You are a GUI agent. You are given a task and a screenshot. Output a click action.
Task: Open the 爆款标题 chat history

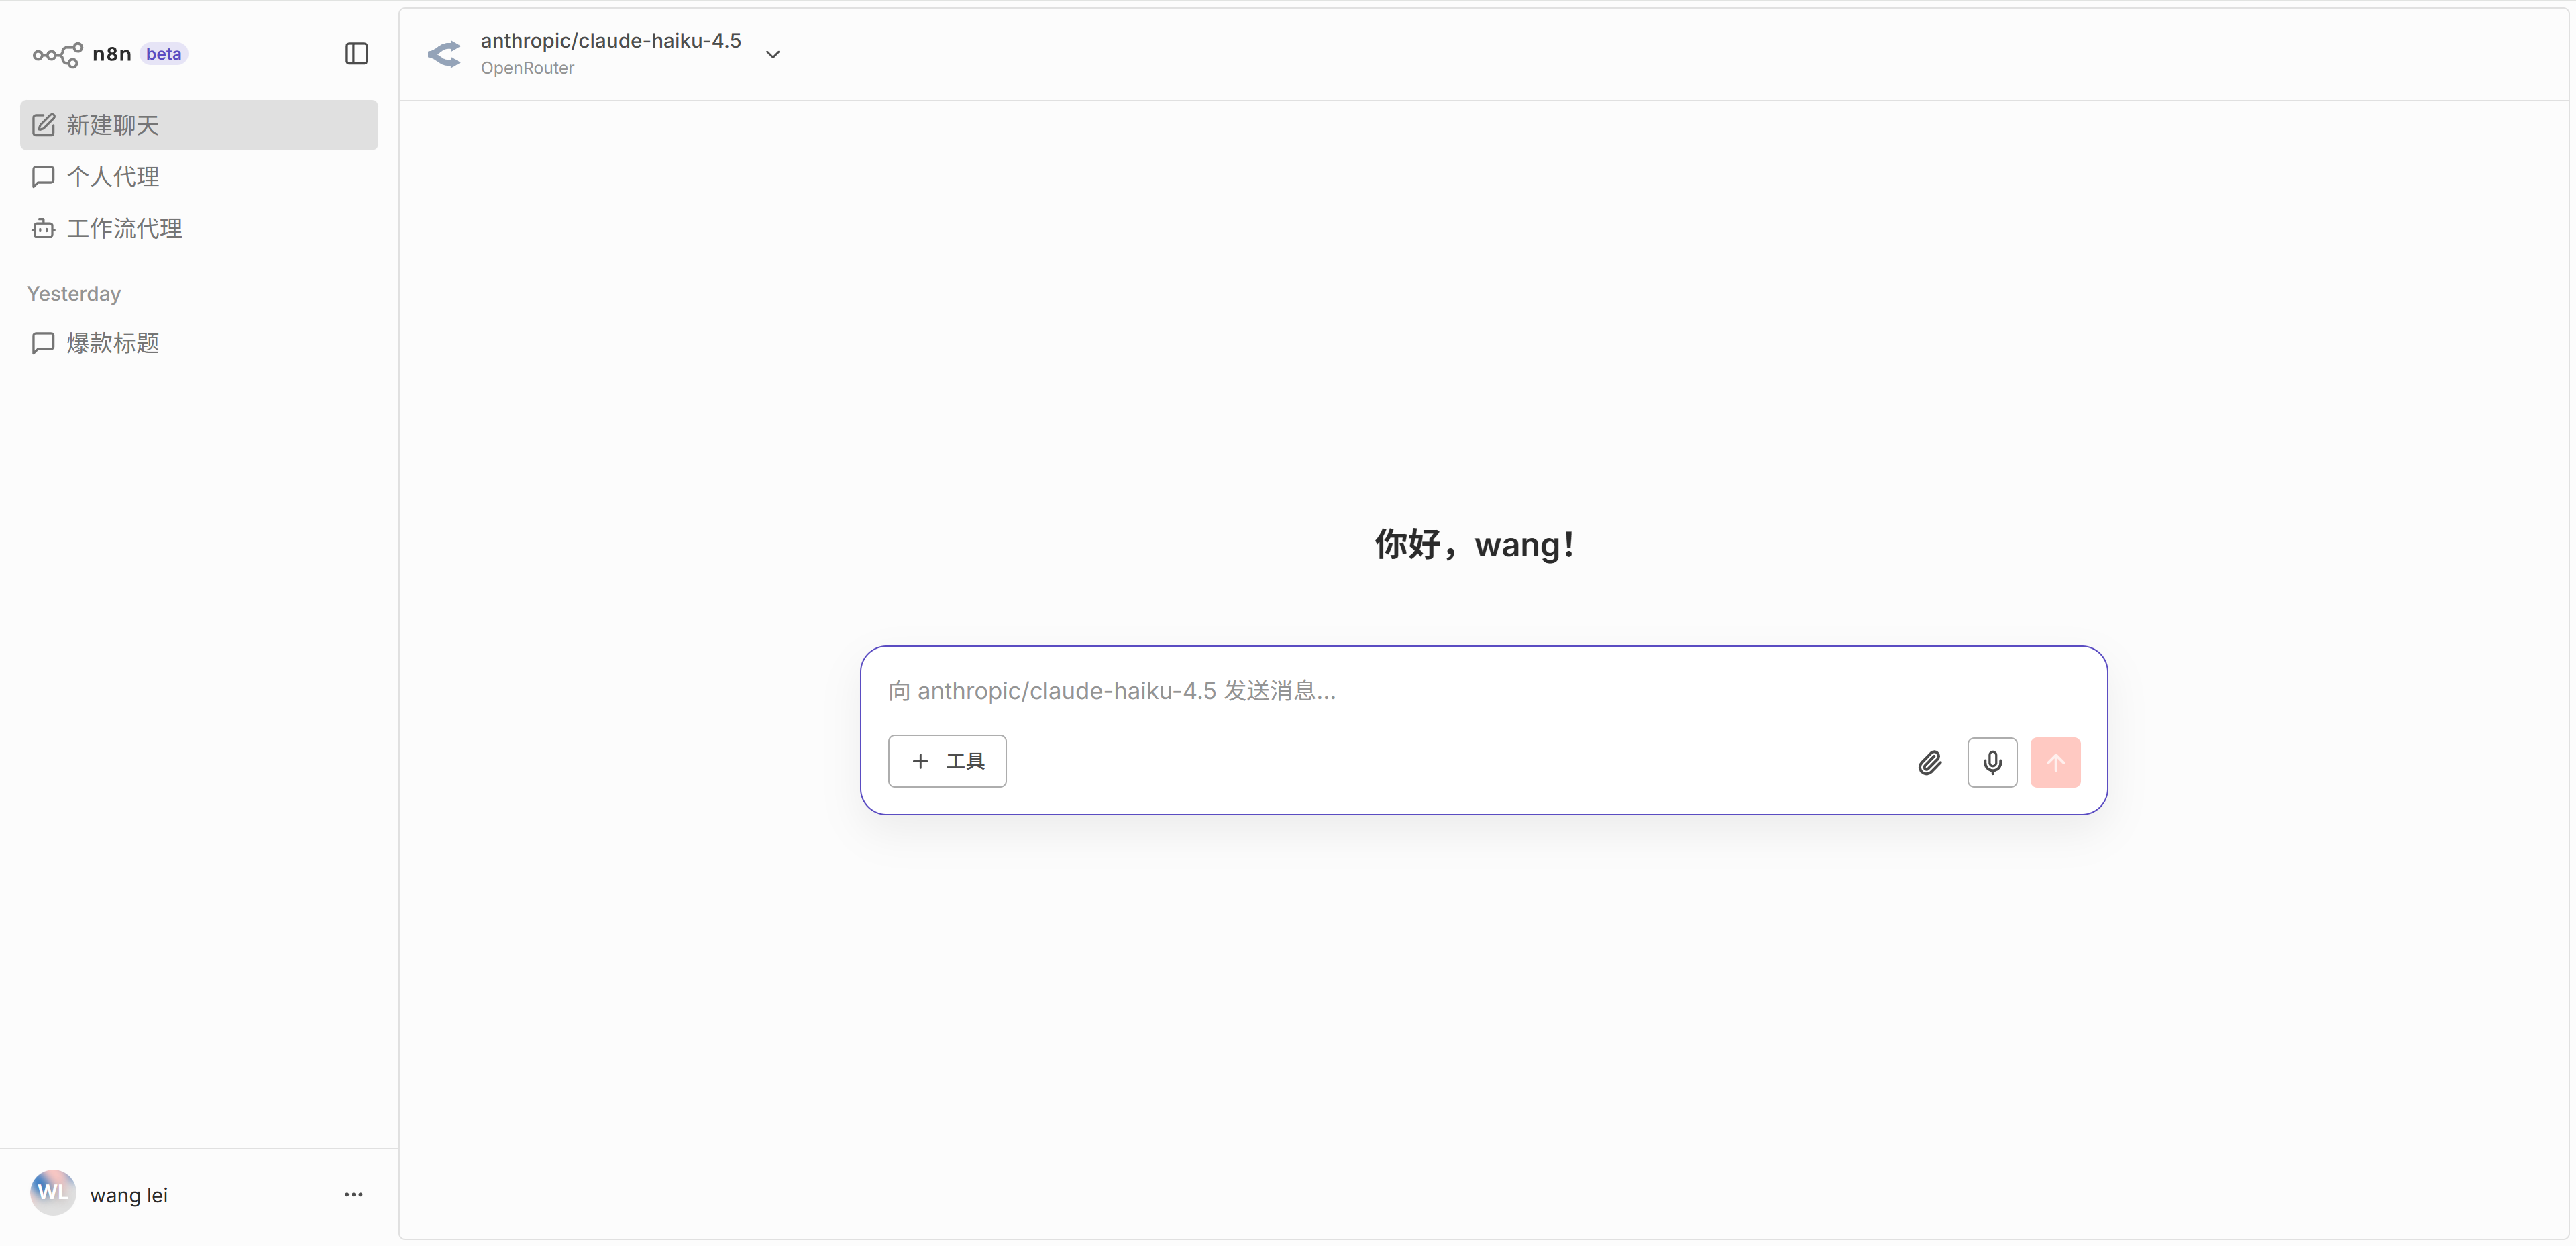[112, 343]
